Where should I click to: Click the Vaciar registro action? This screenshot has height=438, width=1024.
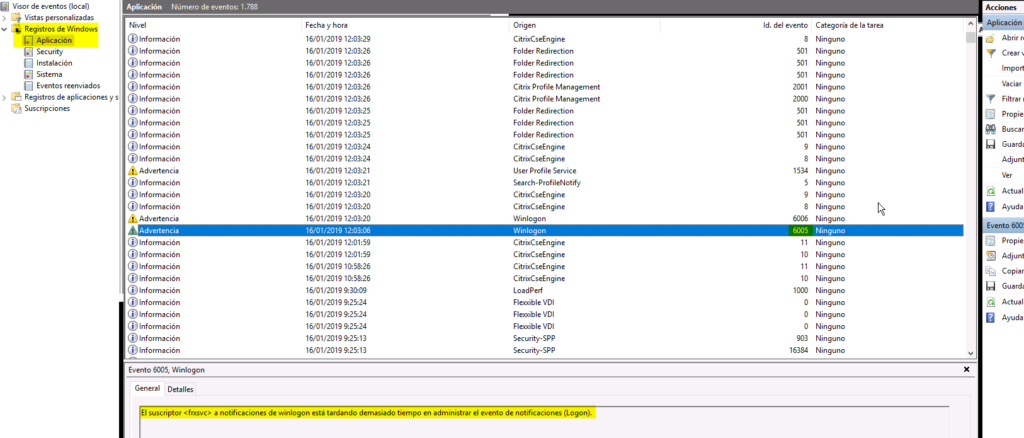point(1011,83)
